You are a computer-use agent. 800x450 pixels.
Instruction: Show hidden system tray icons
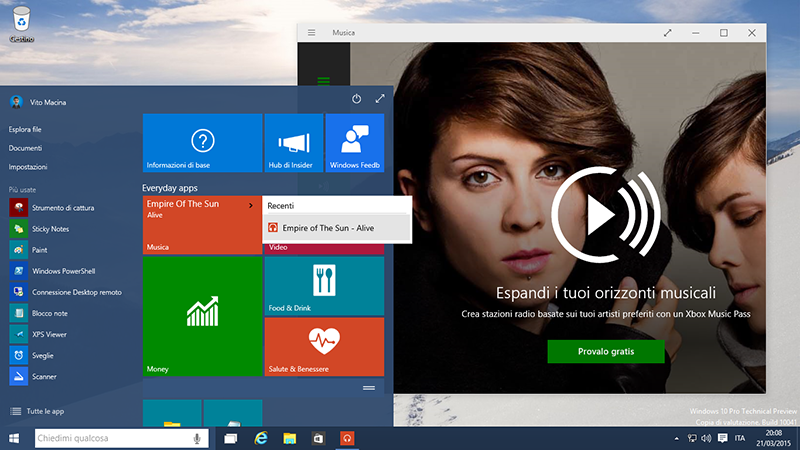677,438
